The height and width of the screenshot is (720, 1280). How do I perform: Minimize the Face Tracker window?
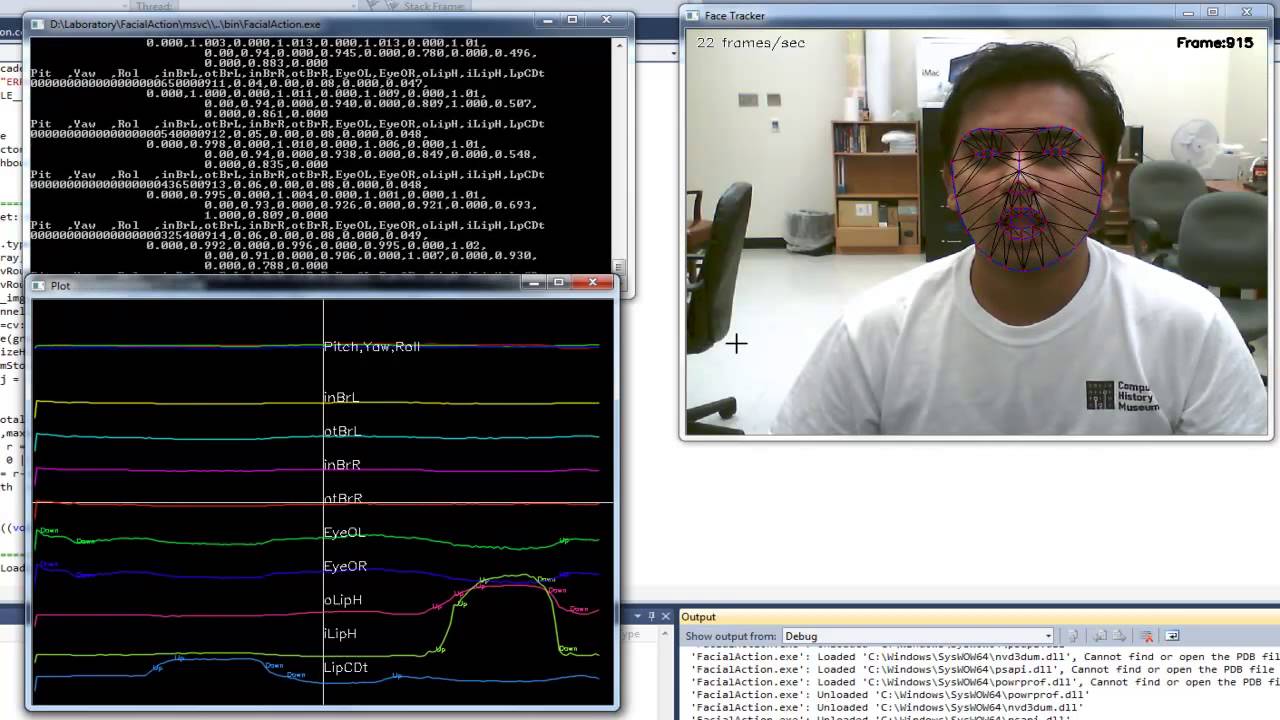click(x=1188, y=13)
